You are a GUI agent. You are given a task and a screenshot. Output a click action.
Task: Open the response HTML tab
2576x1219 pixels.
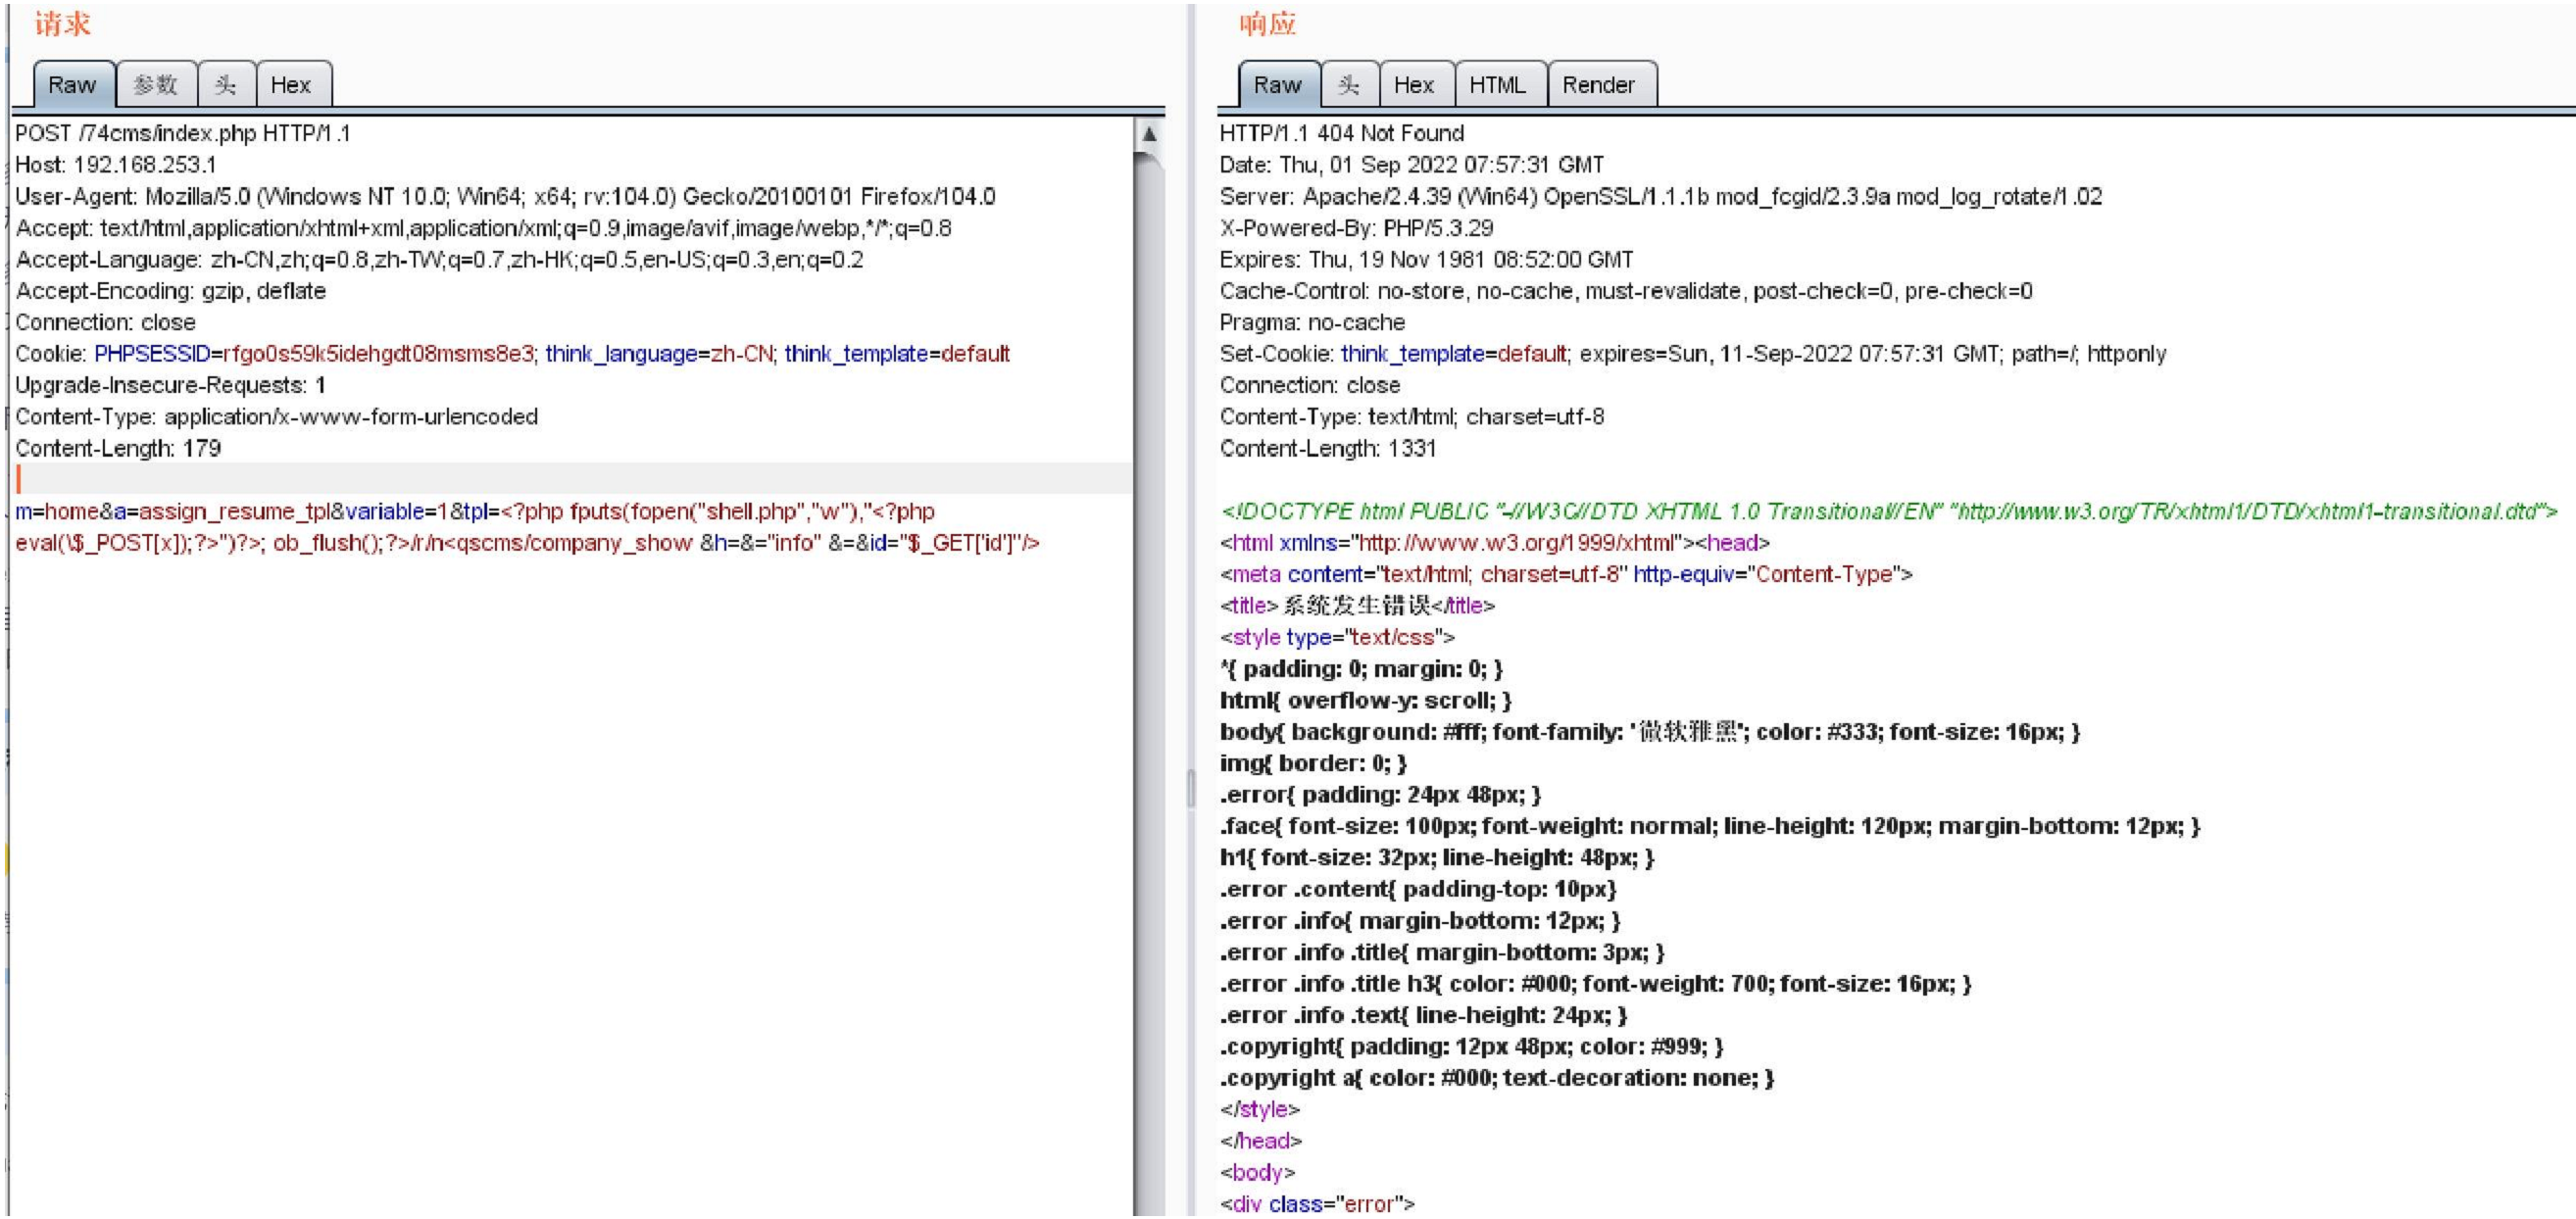click(x=1500, y=85)
